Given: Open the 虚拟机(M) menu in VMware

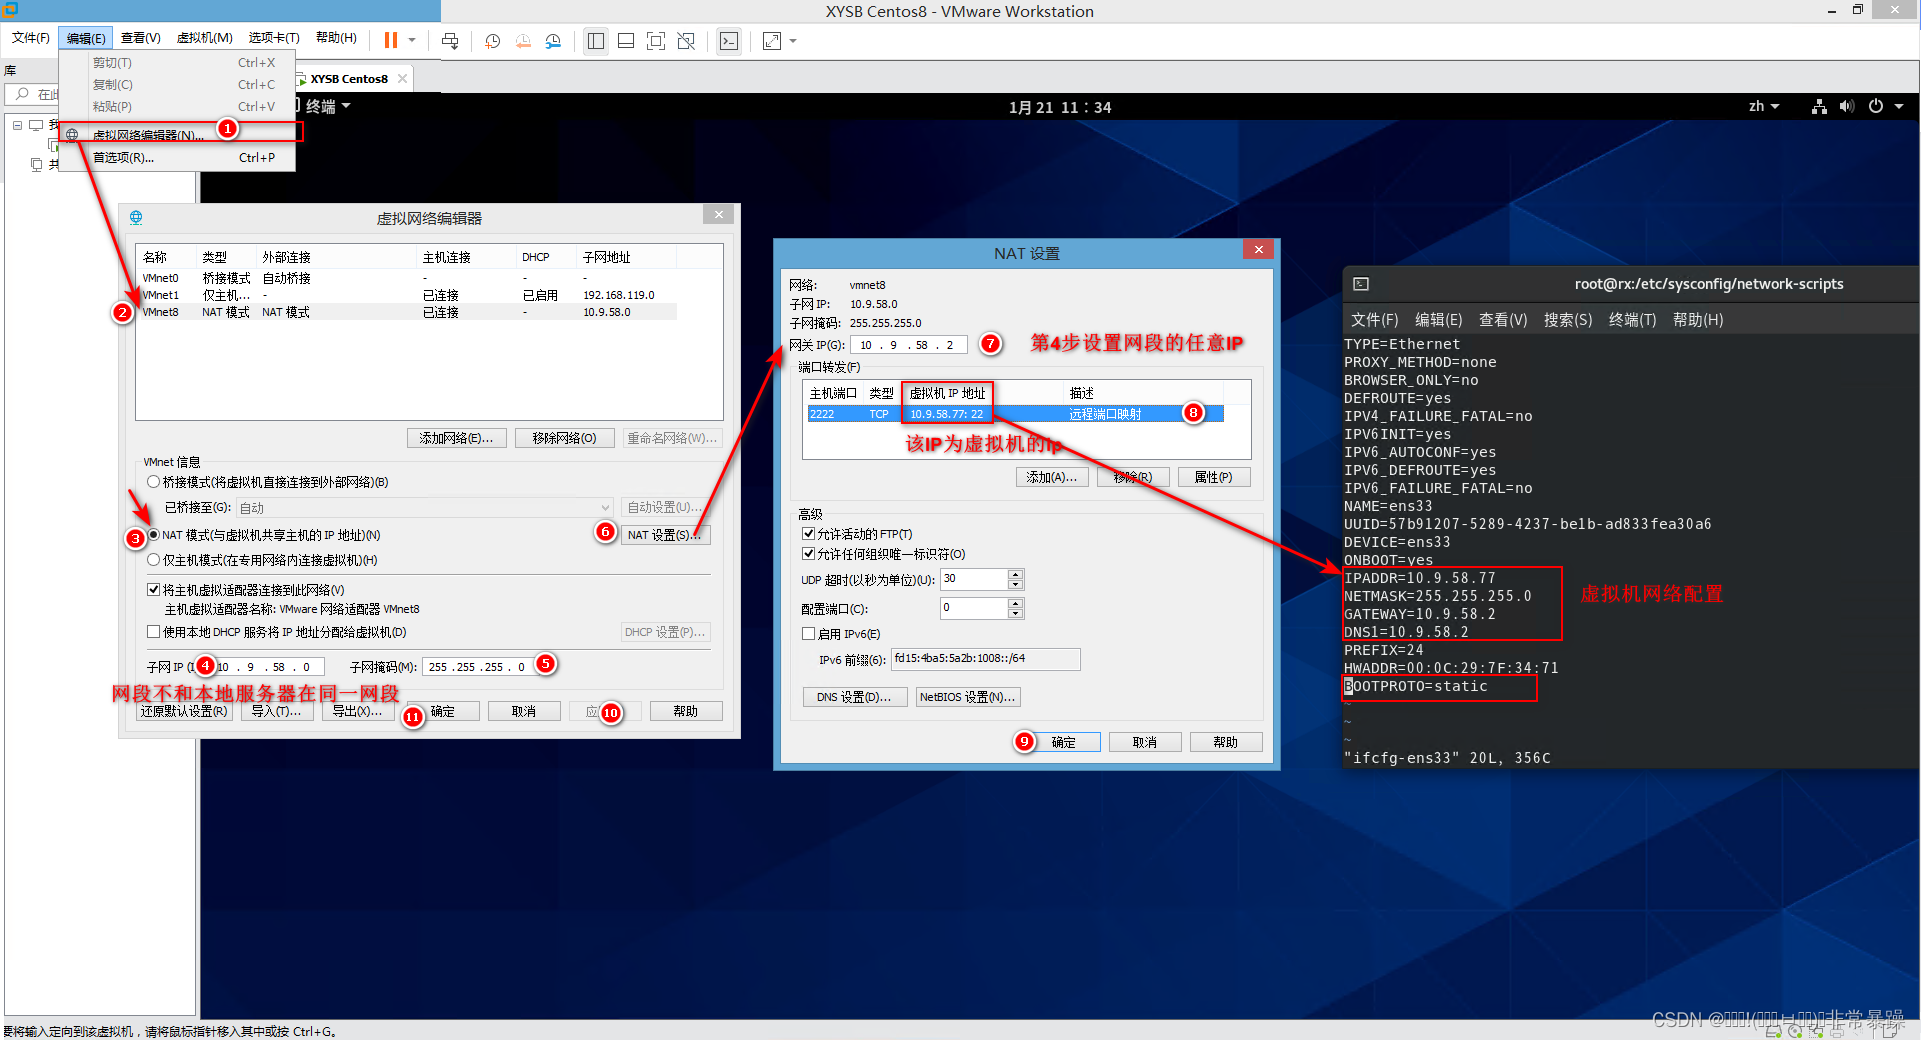Looking at the screenshot, I should pyautogui.click(x=204, y=38).
